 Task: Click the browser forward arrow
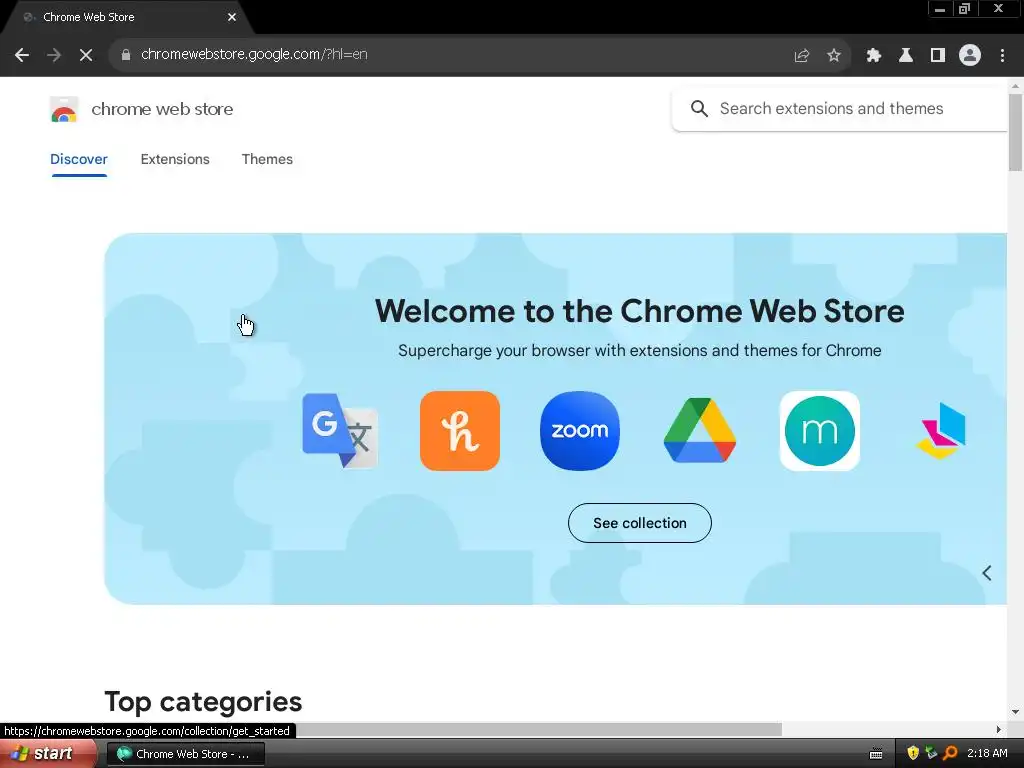54,55
